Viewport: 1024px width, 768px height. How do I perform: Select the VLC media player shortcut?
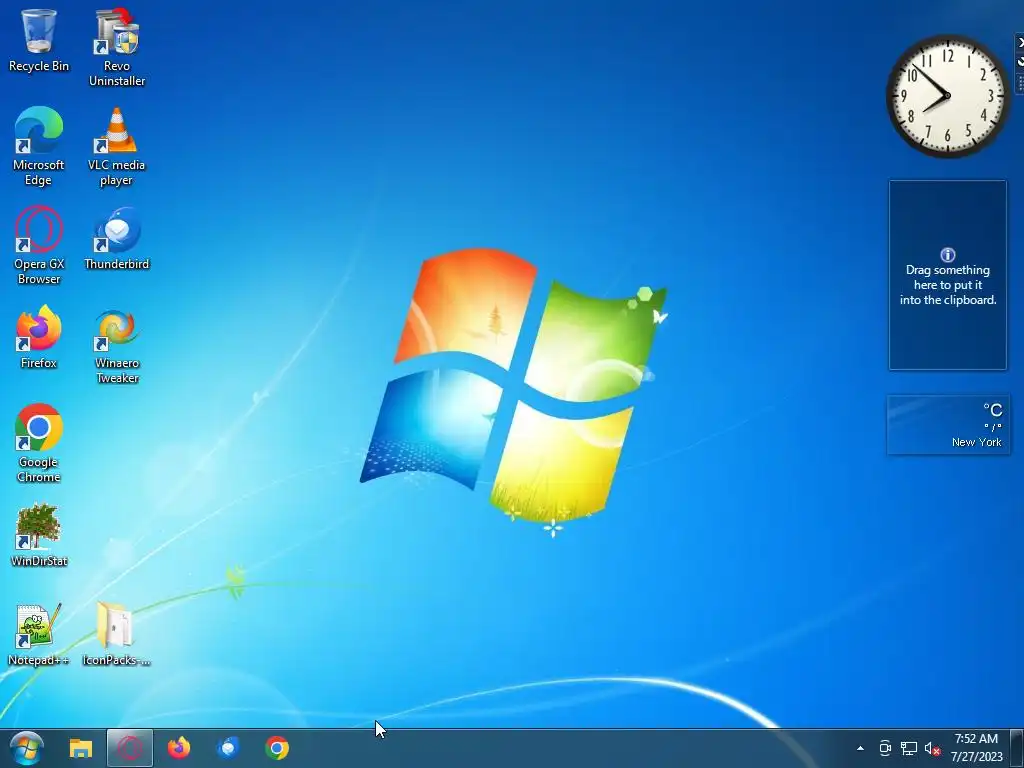tap(117, 146)
